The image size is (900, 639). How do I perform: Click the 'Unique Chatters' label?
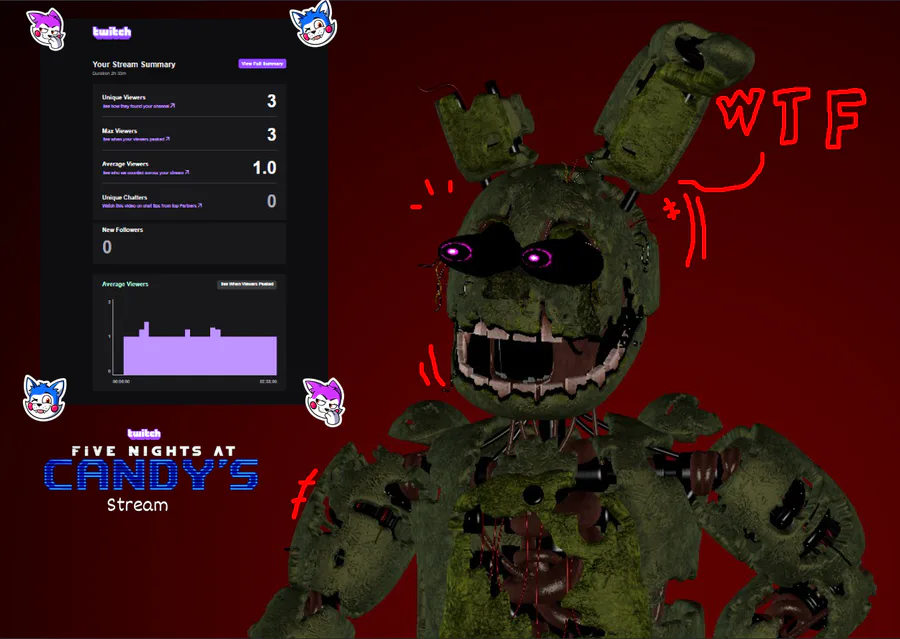[x=125, y=197]
